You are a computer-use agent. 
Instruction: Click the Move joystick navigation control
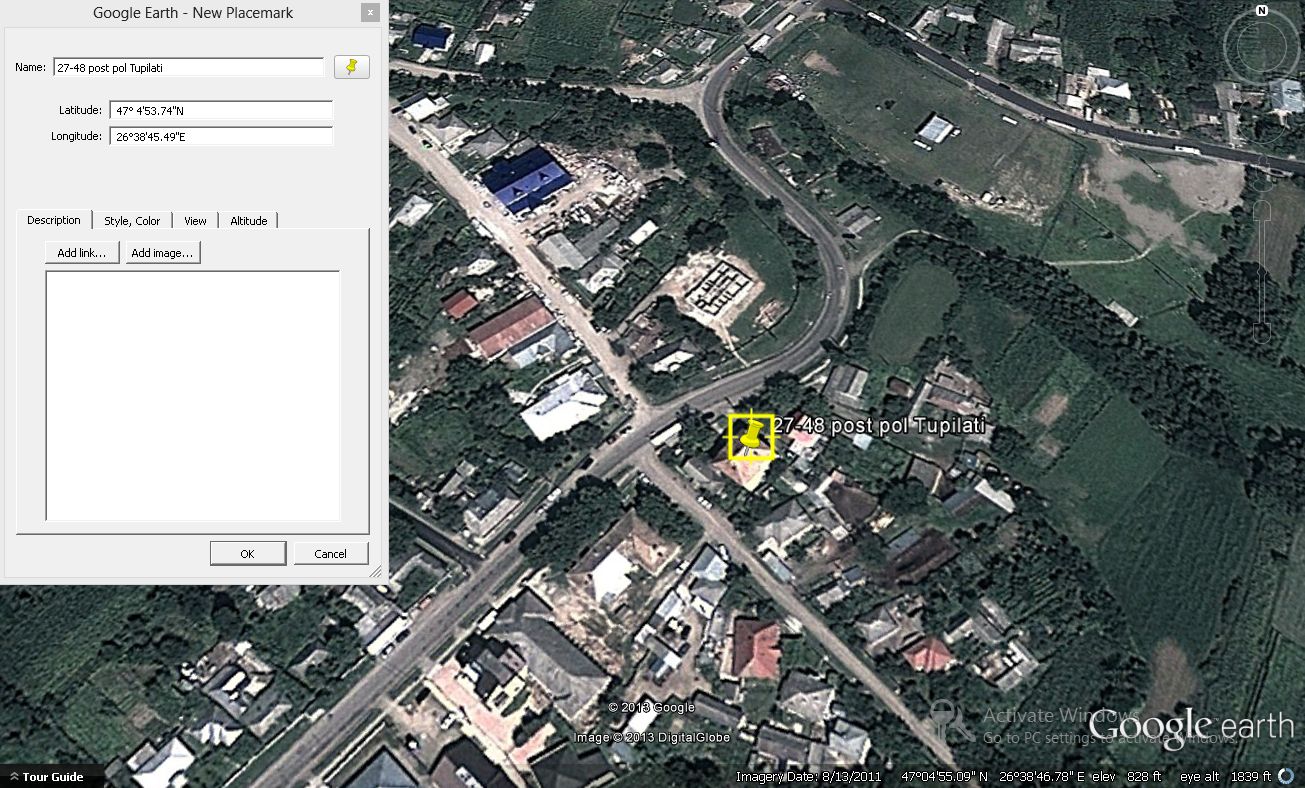click(x=1262, y=120)
